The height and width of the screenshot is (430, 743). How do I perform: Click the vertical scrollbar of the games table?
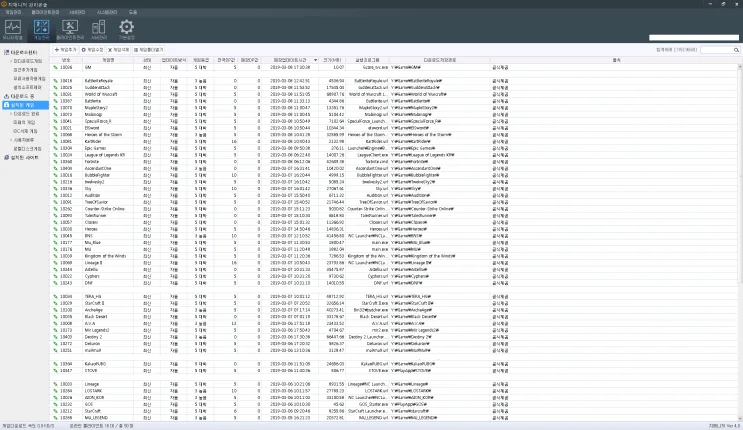(740, 241)
